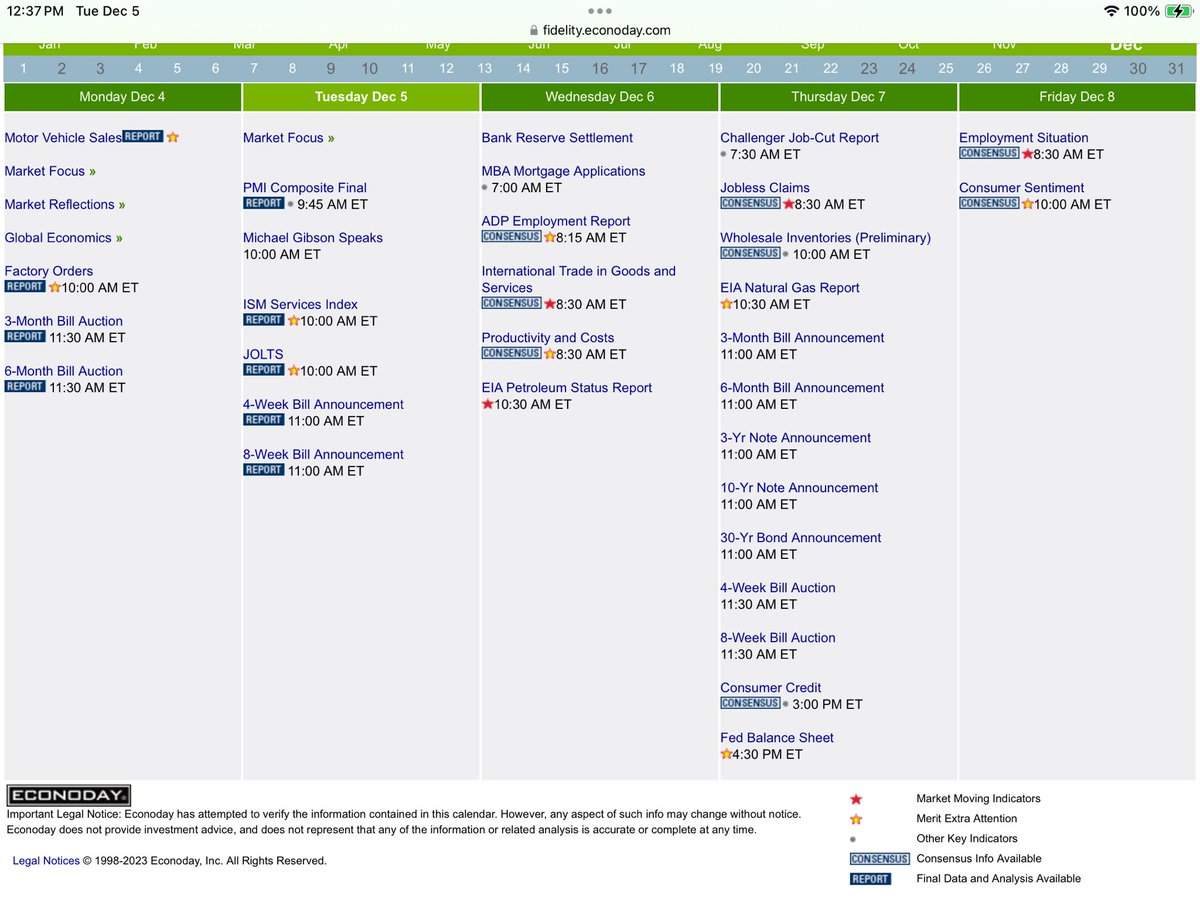Select Monday Dec 4 column header
The width and height of the screenshot is (1200, 900).
tap(123, 97)
